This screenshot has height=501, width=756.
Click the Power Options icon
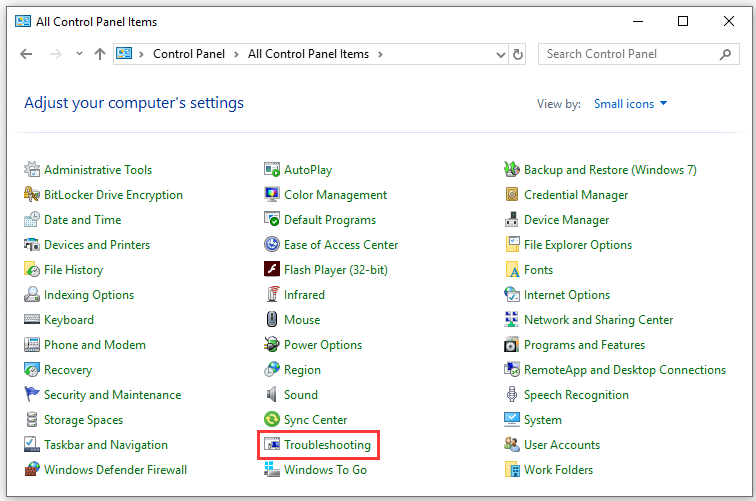pos(272,344)
